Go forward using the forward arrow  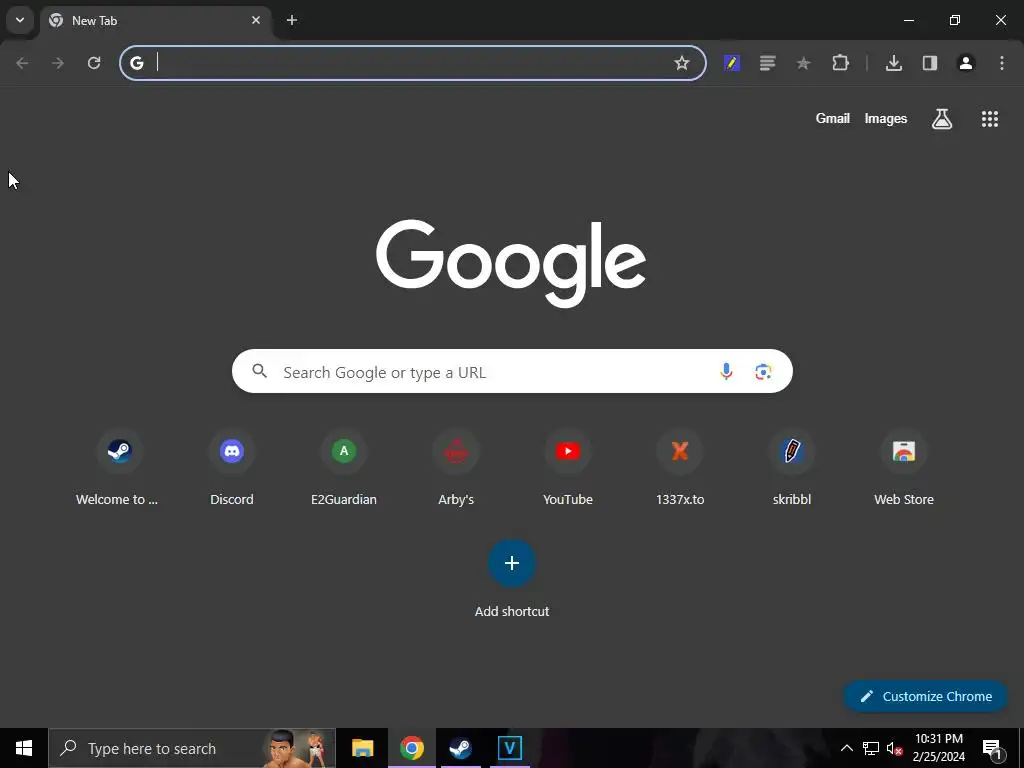click(58, 63)
